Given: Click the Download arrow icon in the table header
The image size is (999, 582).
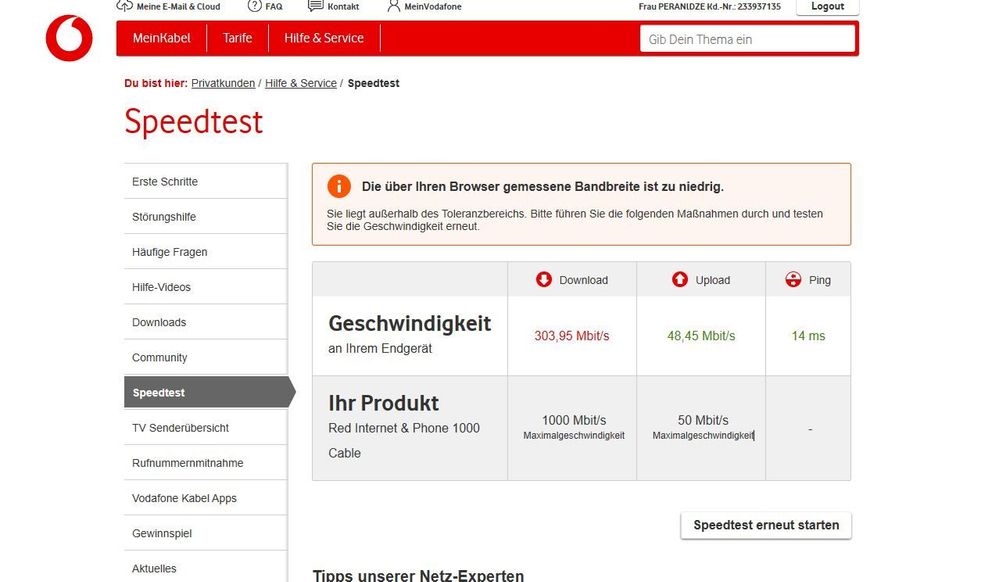Looking at the screenshot, I should (543, 279).
